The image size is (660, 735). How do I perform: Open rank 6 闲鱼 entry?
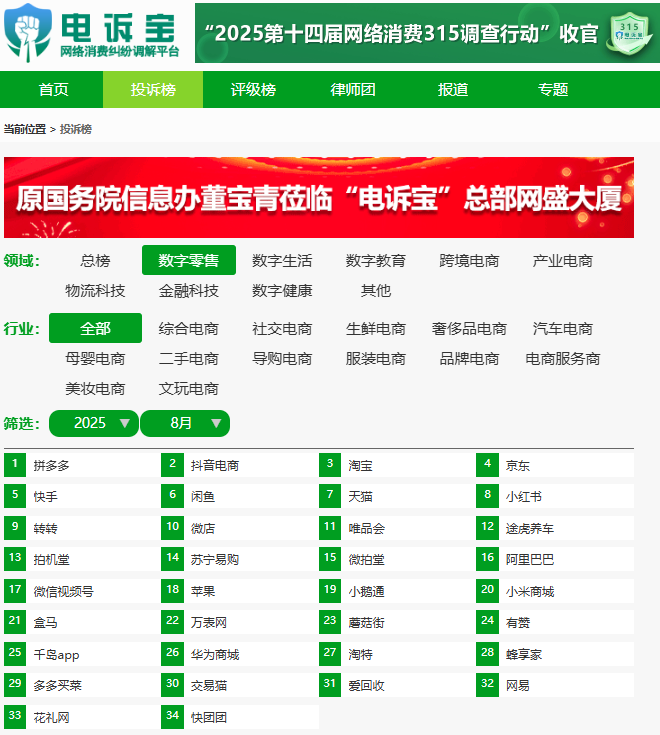point(239,496)
